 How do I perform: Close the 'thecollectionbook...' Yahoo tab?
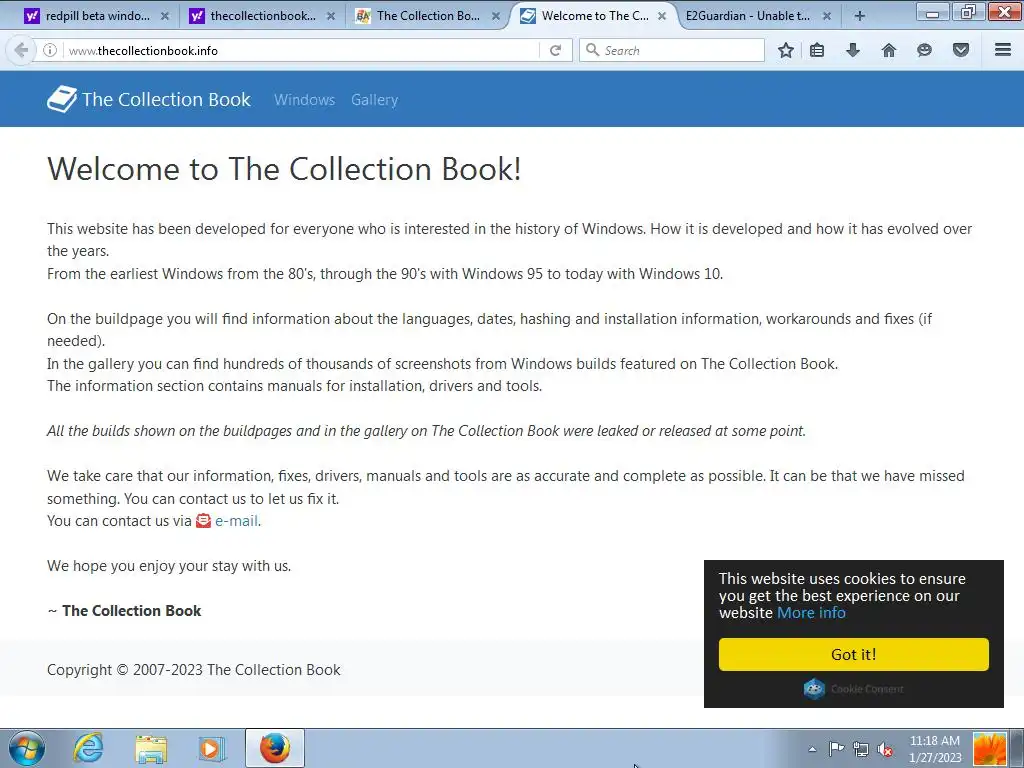click(x=331, y=16)
